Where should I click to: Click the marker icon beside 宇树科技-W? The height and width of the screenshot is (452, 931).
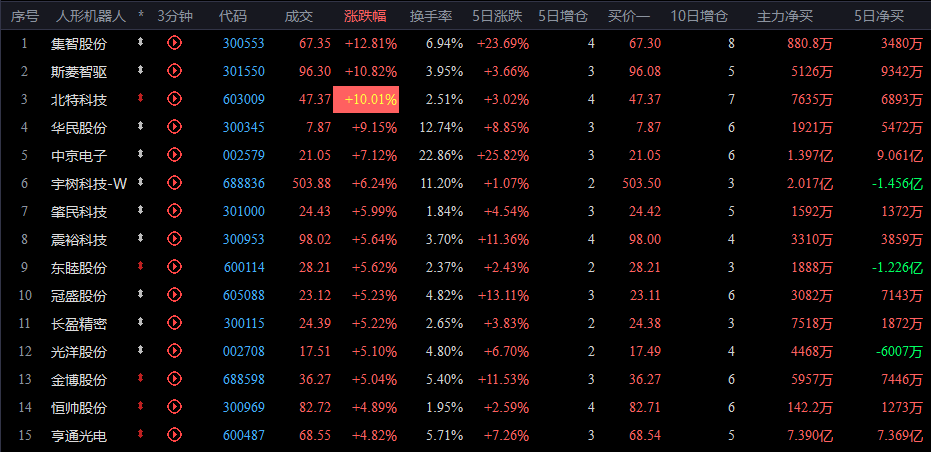[141, 182]
